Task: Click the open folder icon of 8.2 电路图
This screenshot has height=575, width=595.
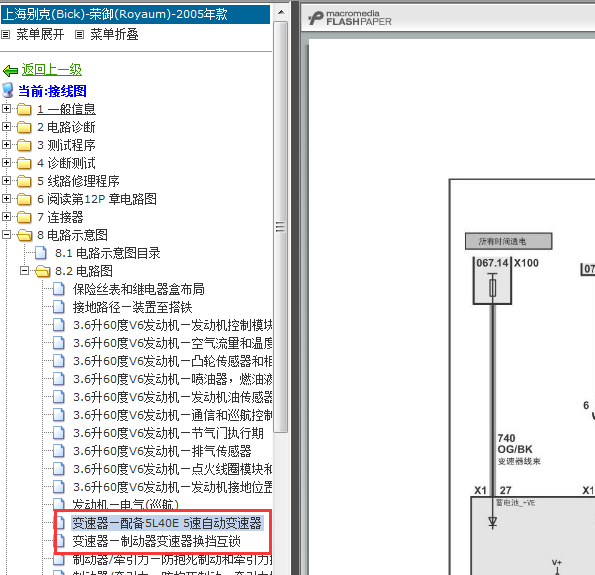Action: [42, 271]
